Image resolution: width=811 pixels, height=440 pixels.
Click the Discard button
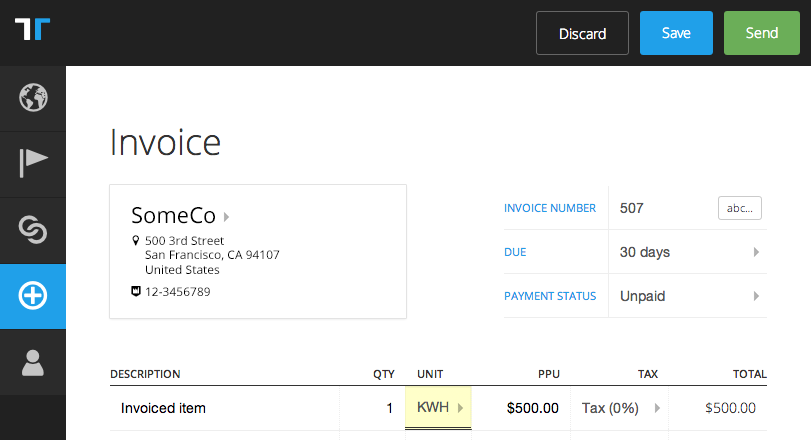(x=582, y=33)
